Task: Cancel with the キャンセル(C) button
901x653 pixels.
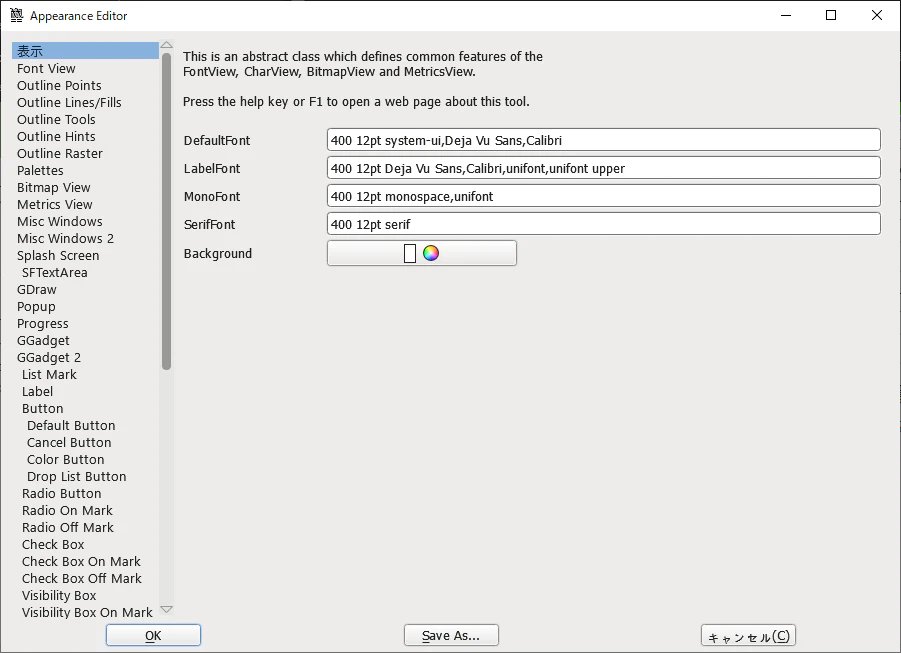Action: point(748,636)
